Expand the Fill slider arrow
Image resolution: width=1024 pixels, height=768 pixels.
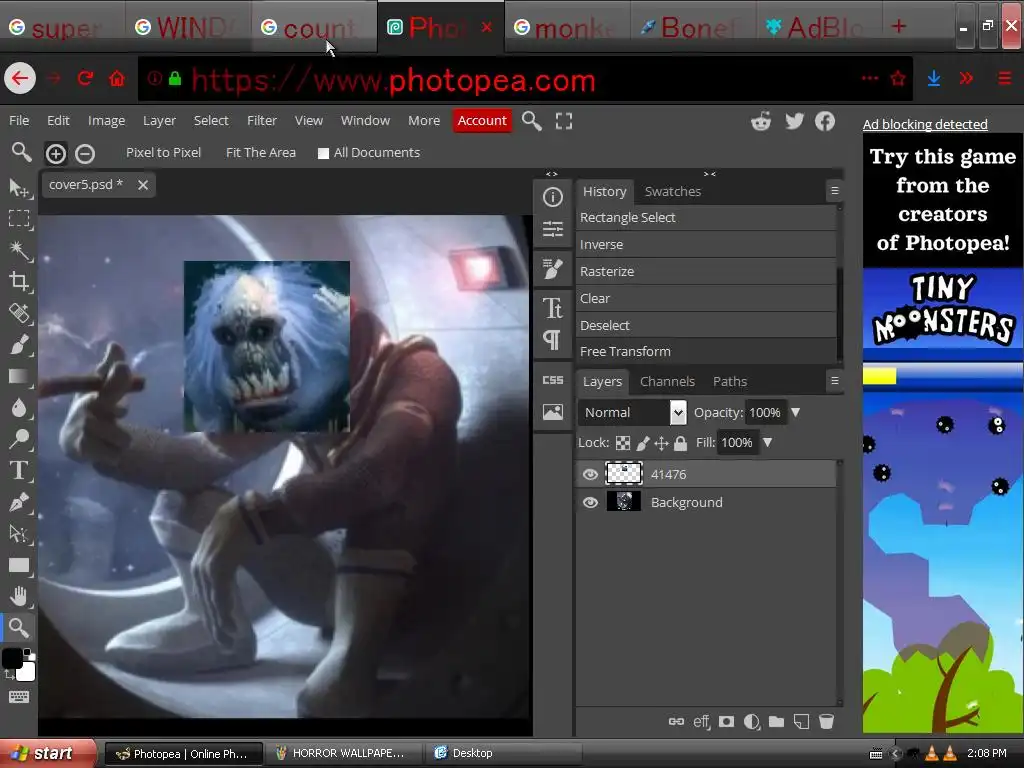tap(767, 443)
